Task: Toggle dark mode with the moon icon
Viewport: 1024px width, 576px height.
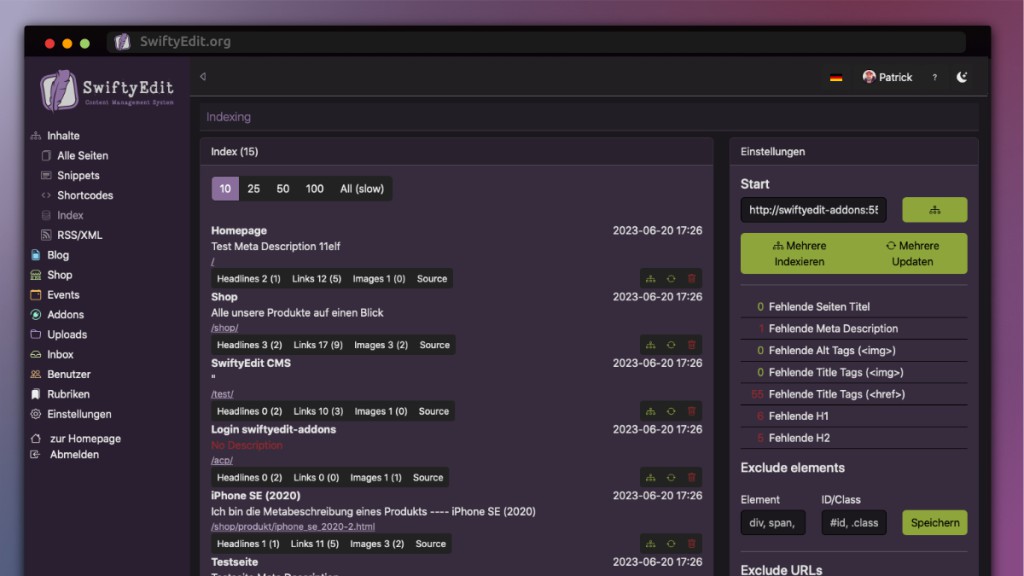Action: click(962, 77)
